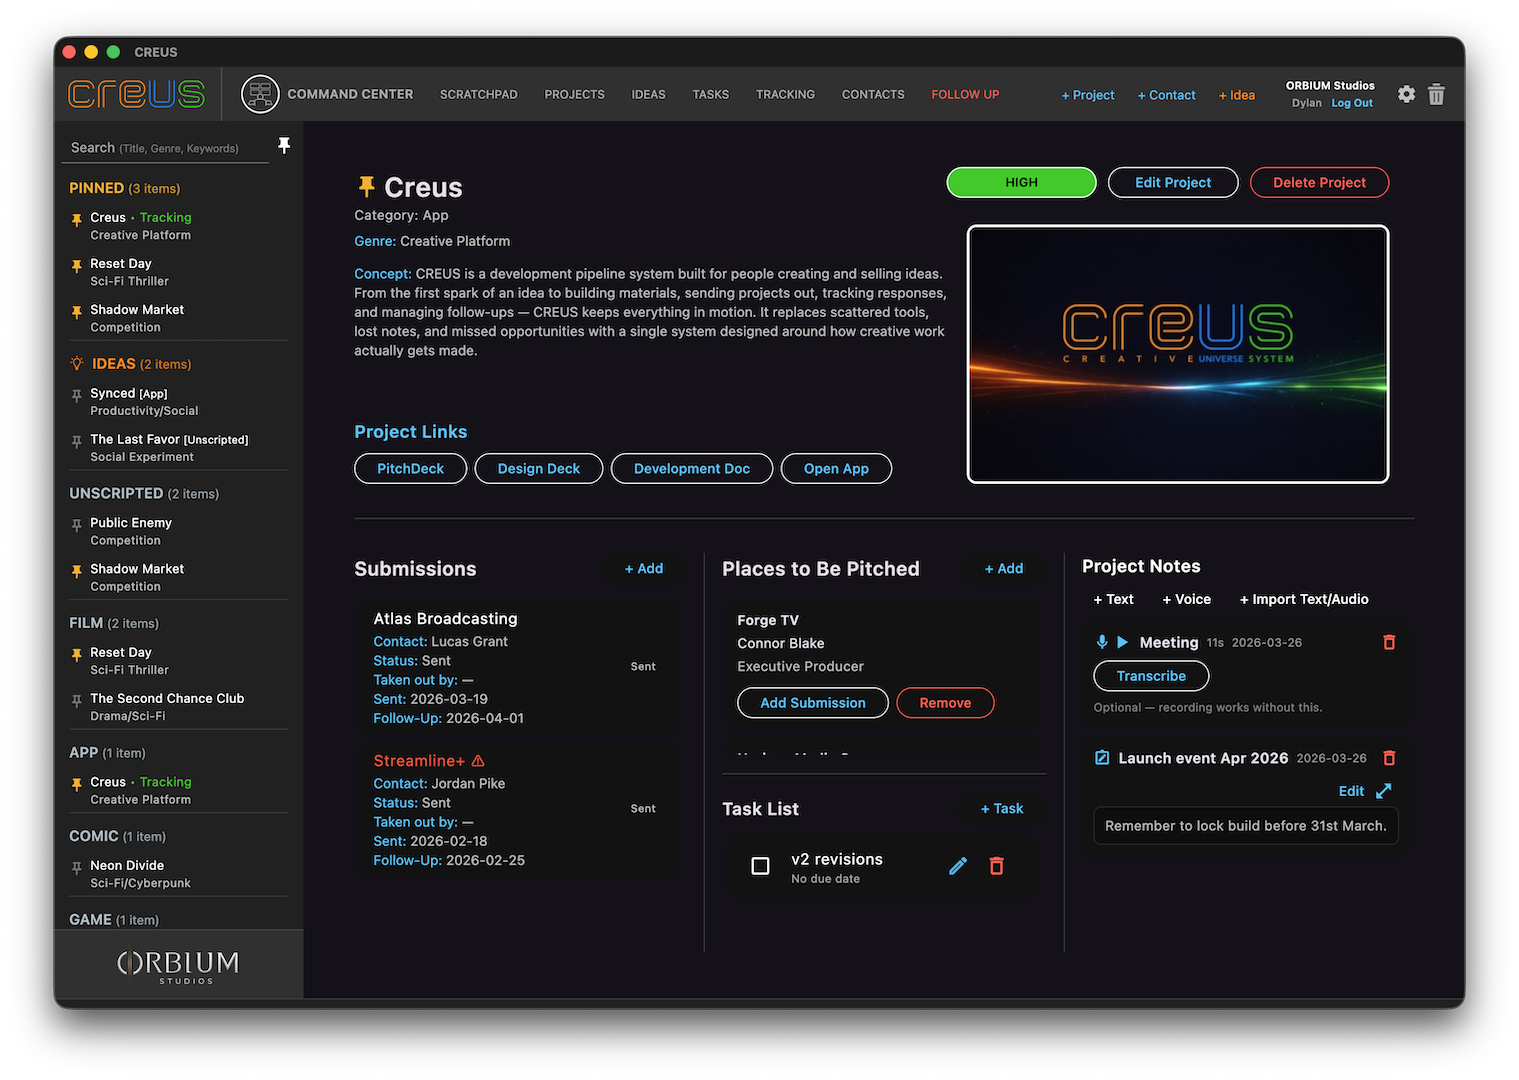The image size is (1519, 1080).
Task: Click the pin icon beside the search bar
Action: point(284,145)
